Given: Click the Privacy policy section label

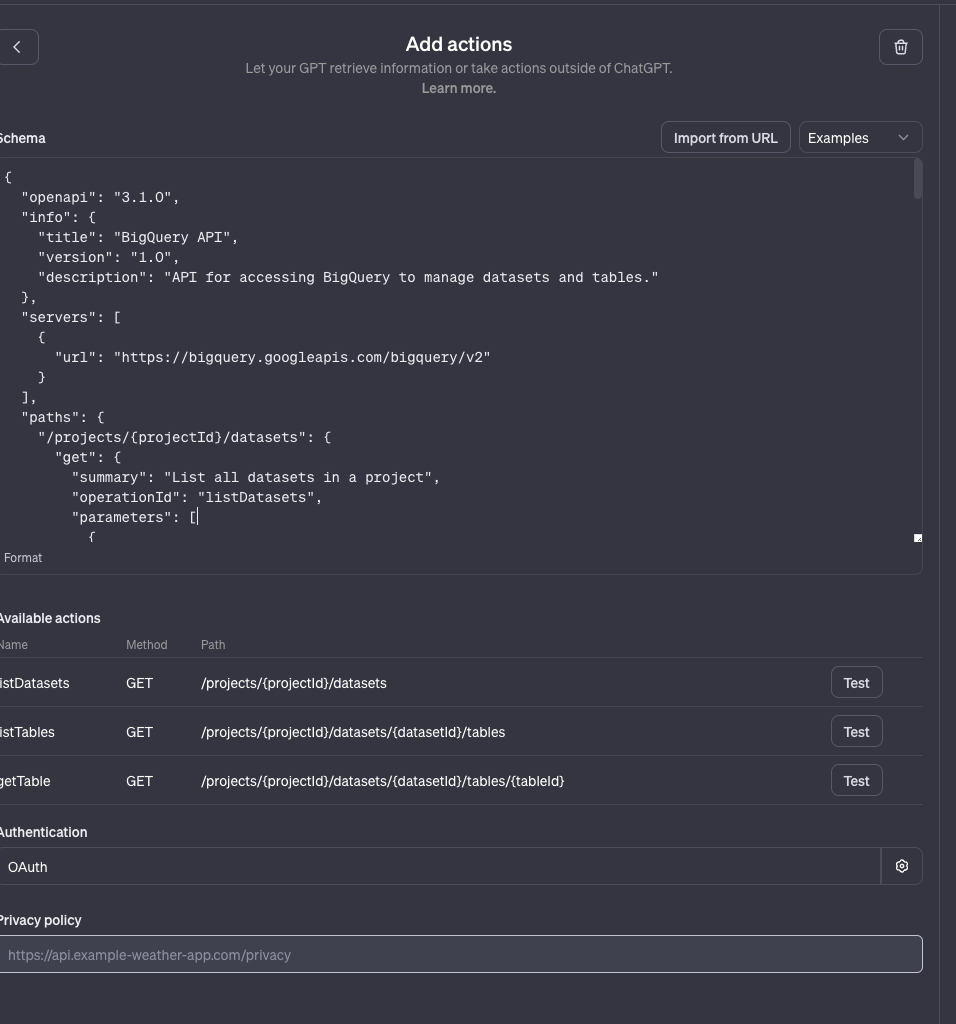Looking at the screenshot, I should coord(40,920).
